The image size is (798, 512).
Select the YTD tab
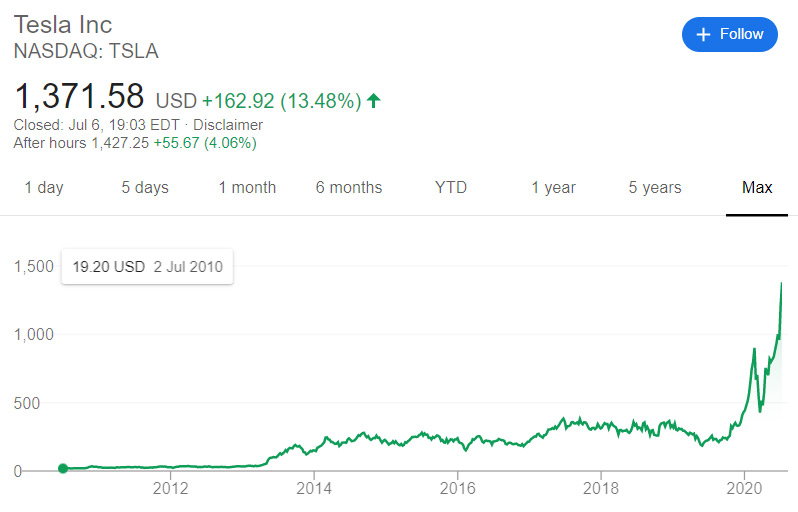click(451, 187)
